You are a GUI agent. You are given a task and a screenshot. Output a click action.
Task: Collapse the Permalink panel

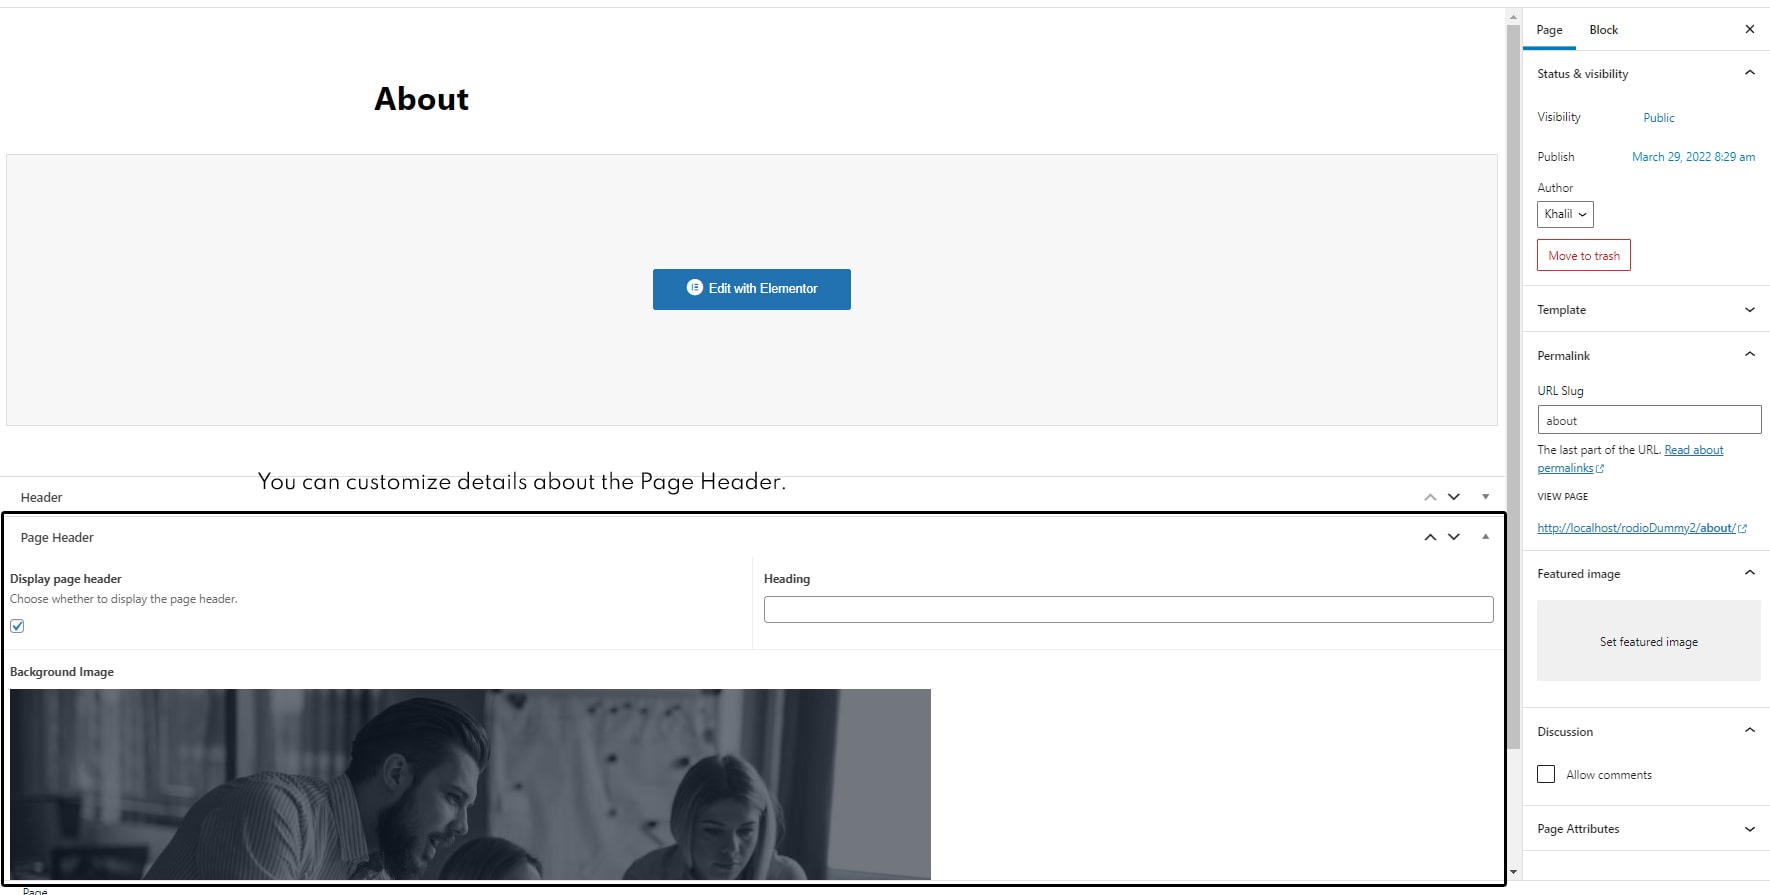(1749, 355)
